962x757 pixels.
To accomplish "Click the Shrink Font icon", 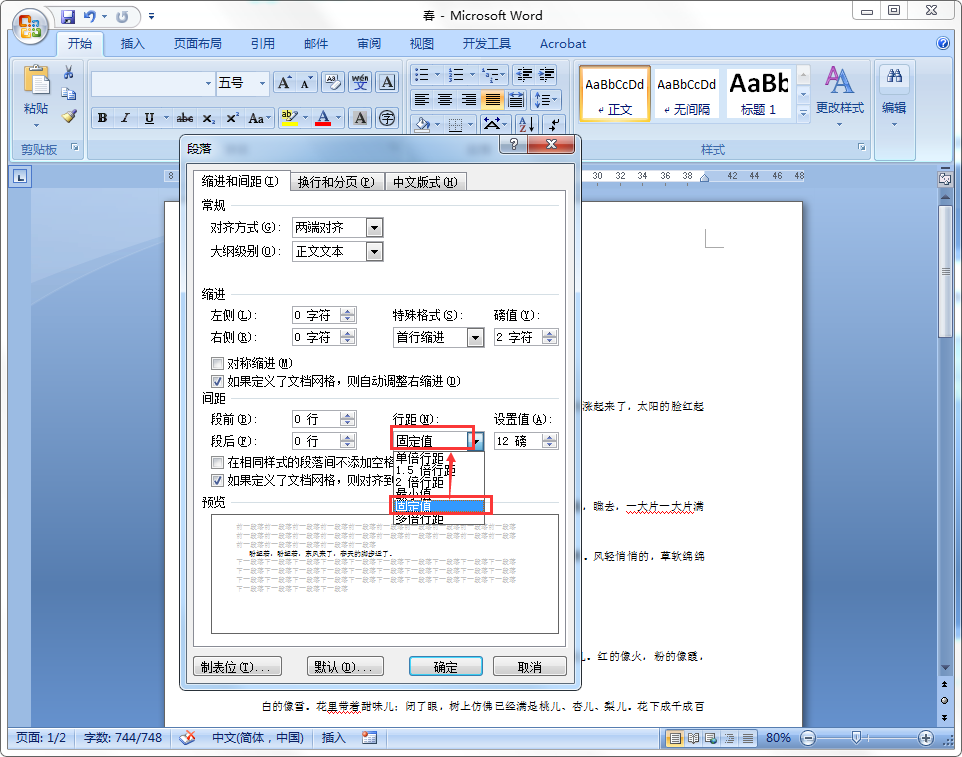I will pos(306,83).
